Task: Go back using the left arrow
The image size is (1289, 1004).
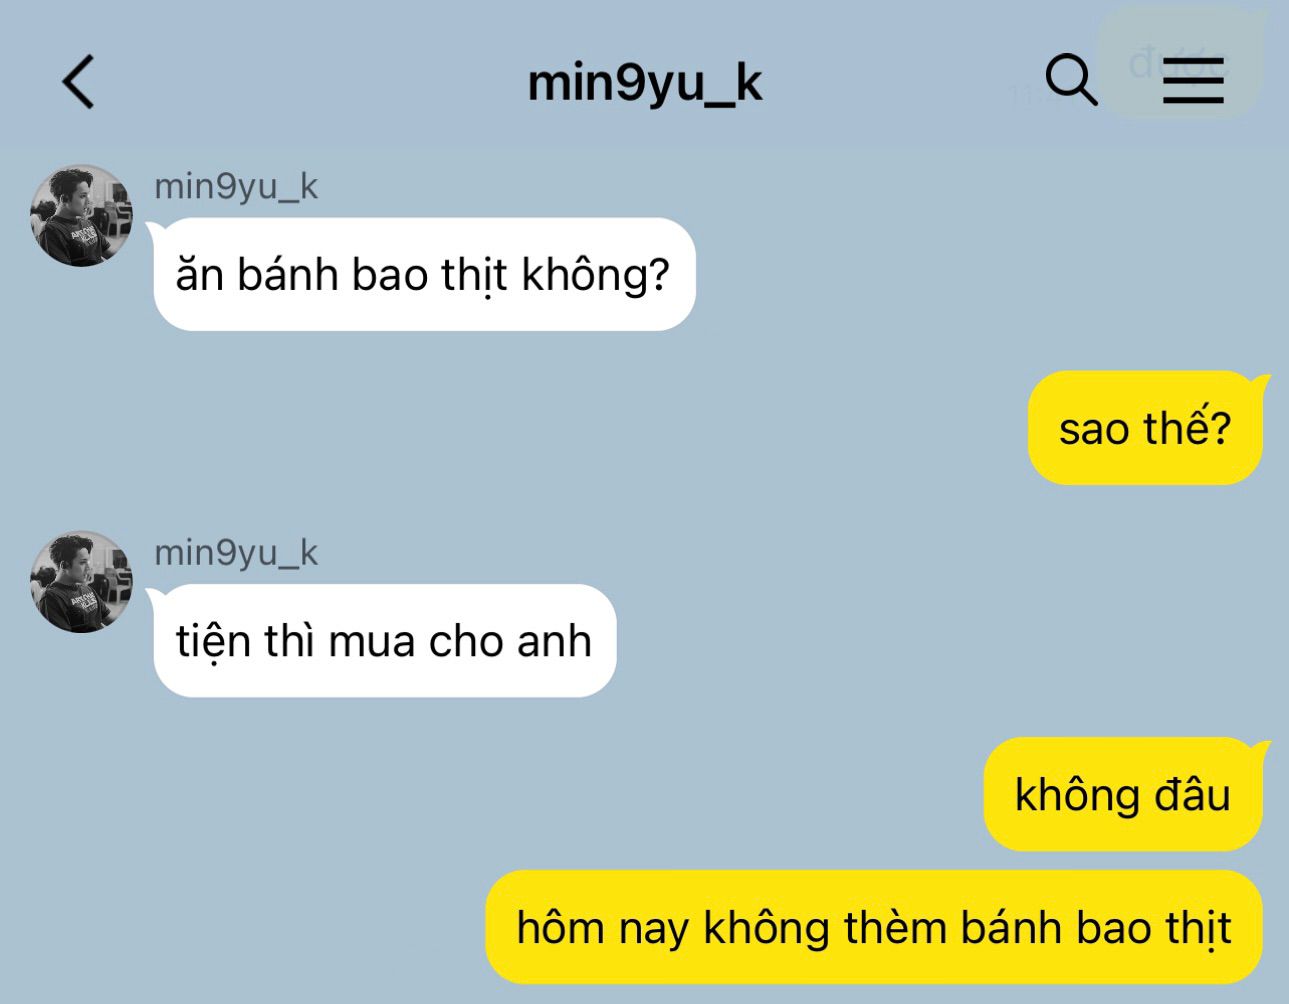Action: (x=79, y=81)
